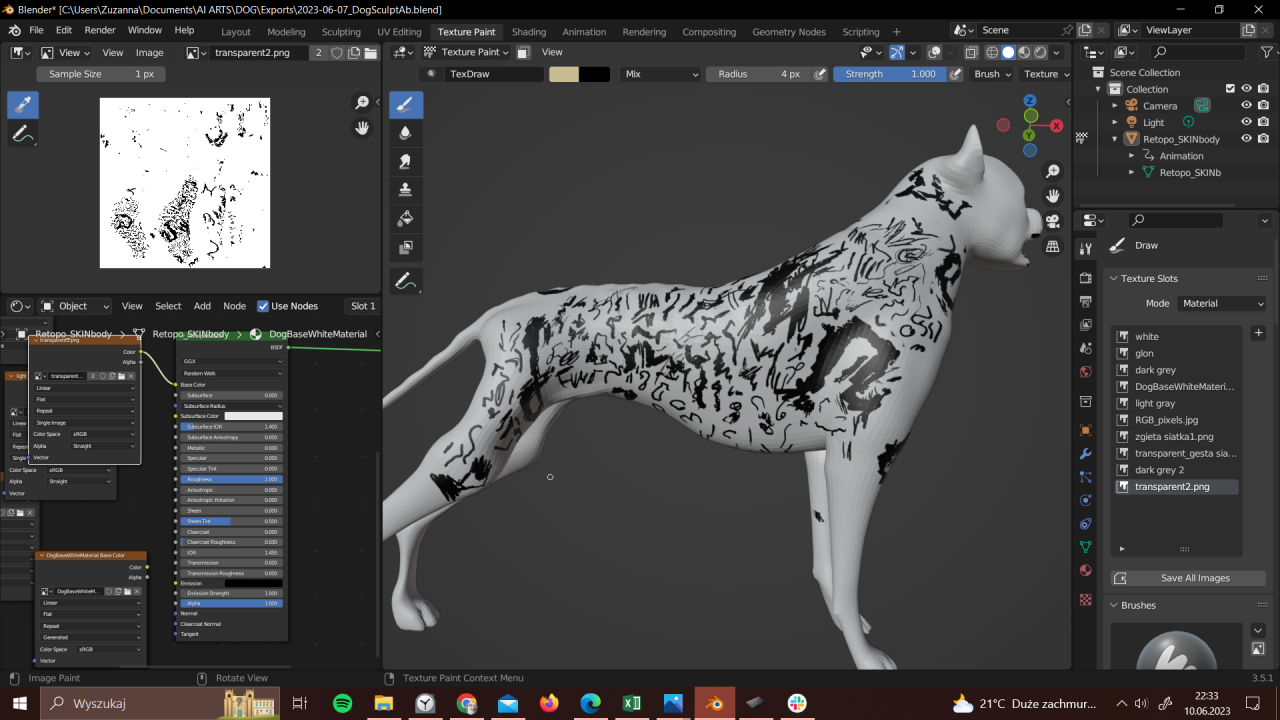Adjust the Strength slider
Image resolution: width=1280 pixels, height=720 pixels.
coord(889,74)
